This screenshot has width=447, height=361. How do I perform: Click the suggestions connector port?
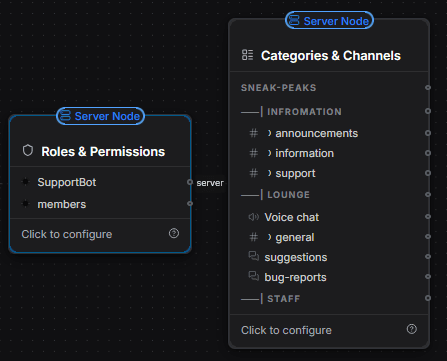pos(428,257)
